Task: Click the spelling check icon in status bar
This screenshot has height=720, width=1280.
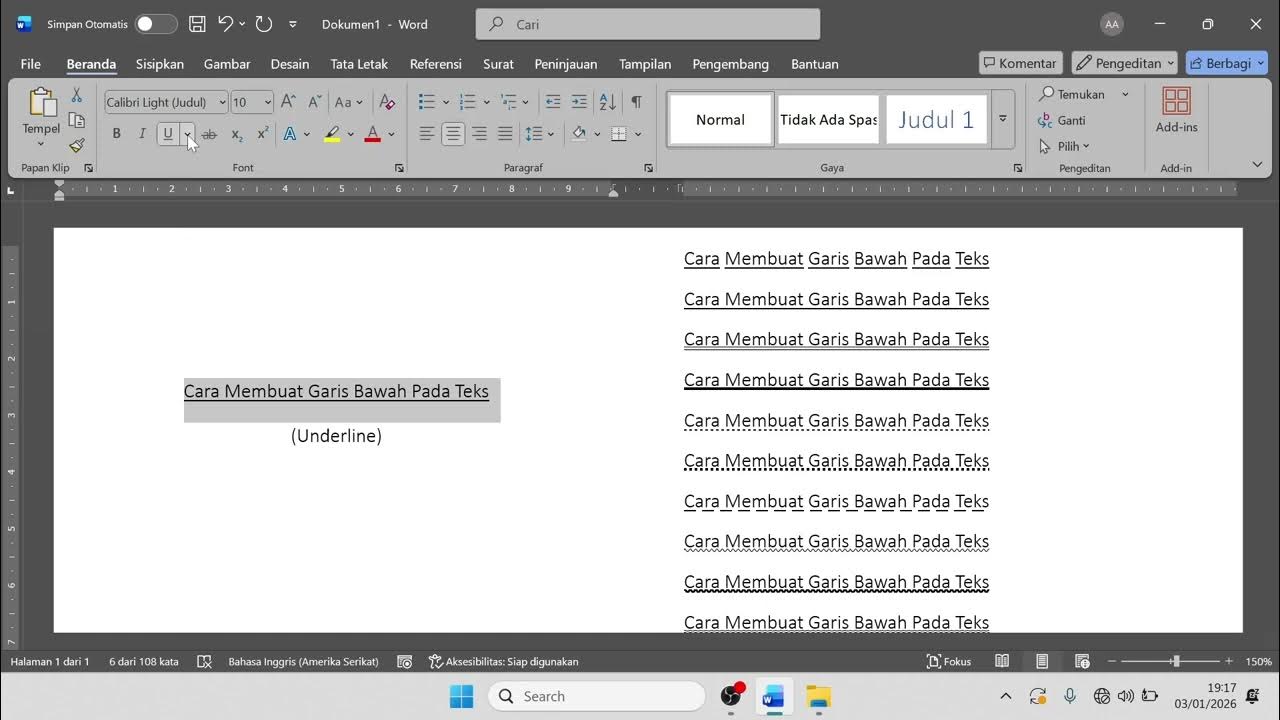Action: point(204,662)
